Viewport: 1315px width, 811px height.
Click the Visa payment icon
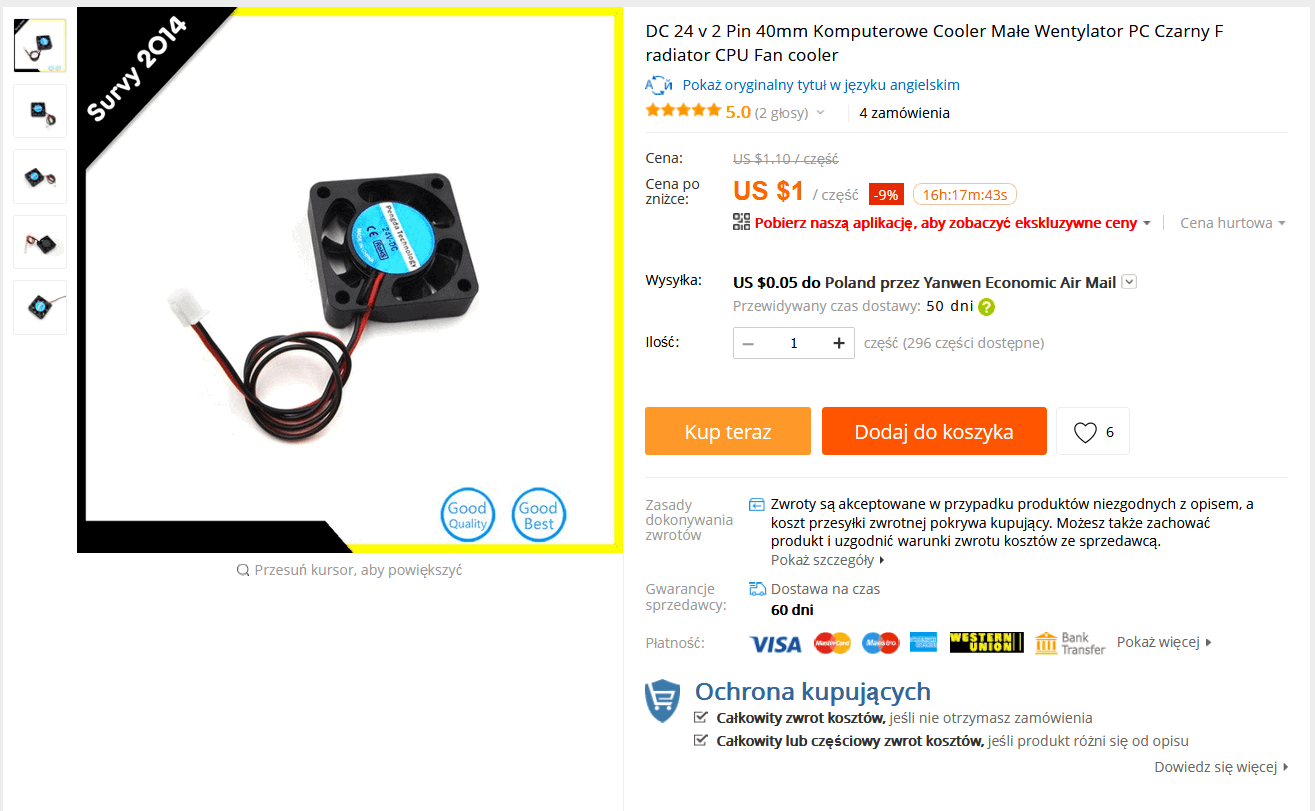coord(776,643)
